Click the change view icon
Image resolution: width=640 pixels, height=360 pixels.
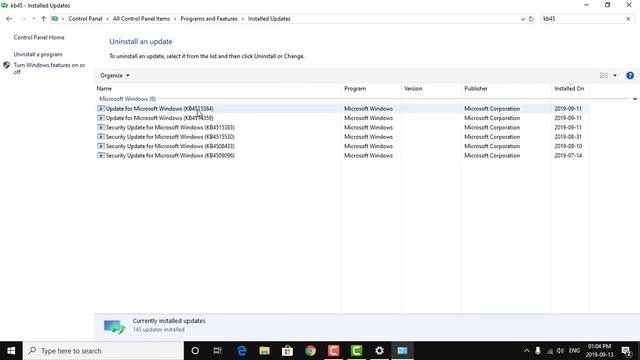tap(604, 76)
